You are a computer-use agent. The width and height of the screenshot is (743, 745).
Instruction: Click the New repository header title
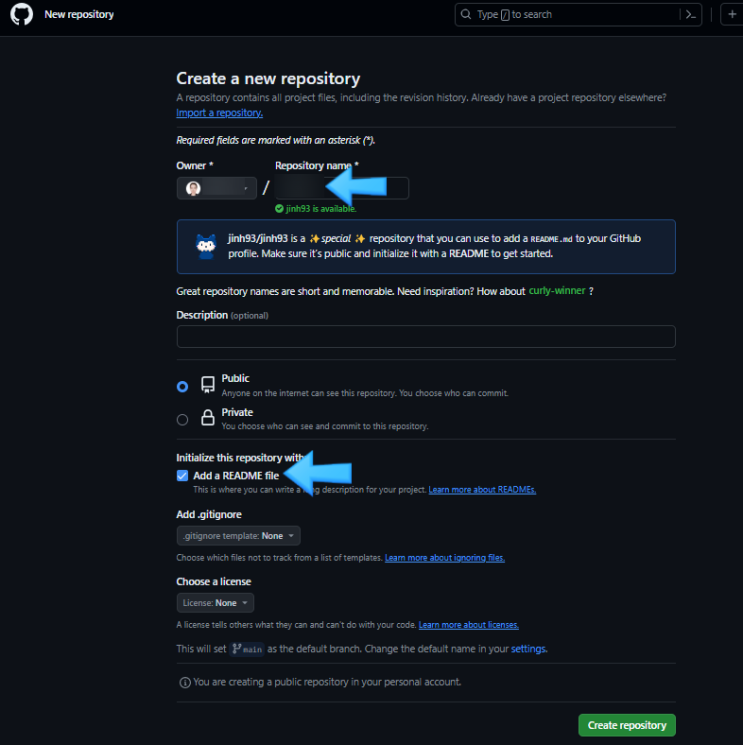[x=79, y=15]
